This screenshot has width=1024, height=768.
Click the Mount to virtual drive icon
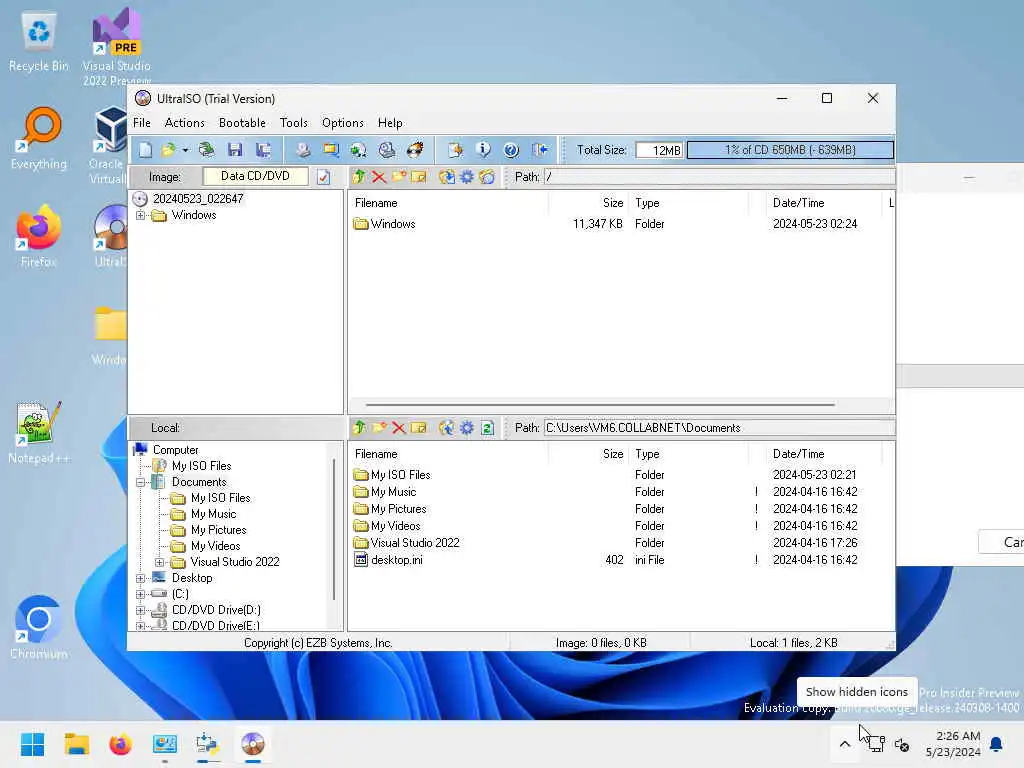click(x=387, y=150)
